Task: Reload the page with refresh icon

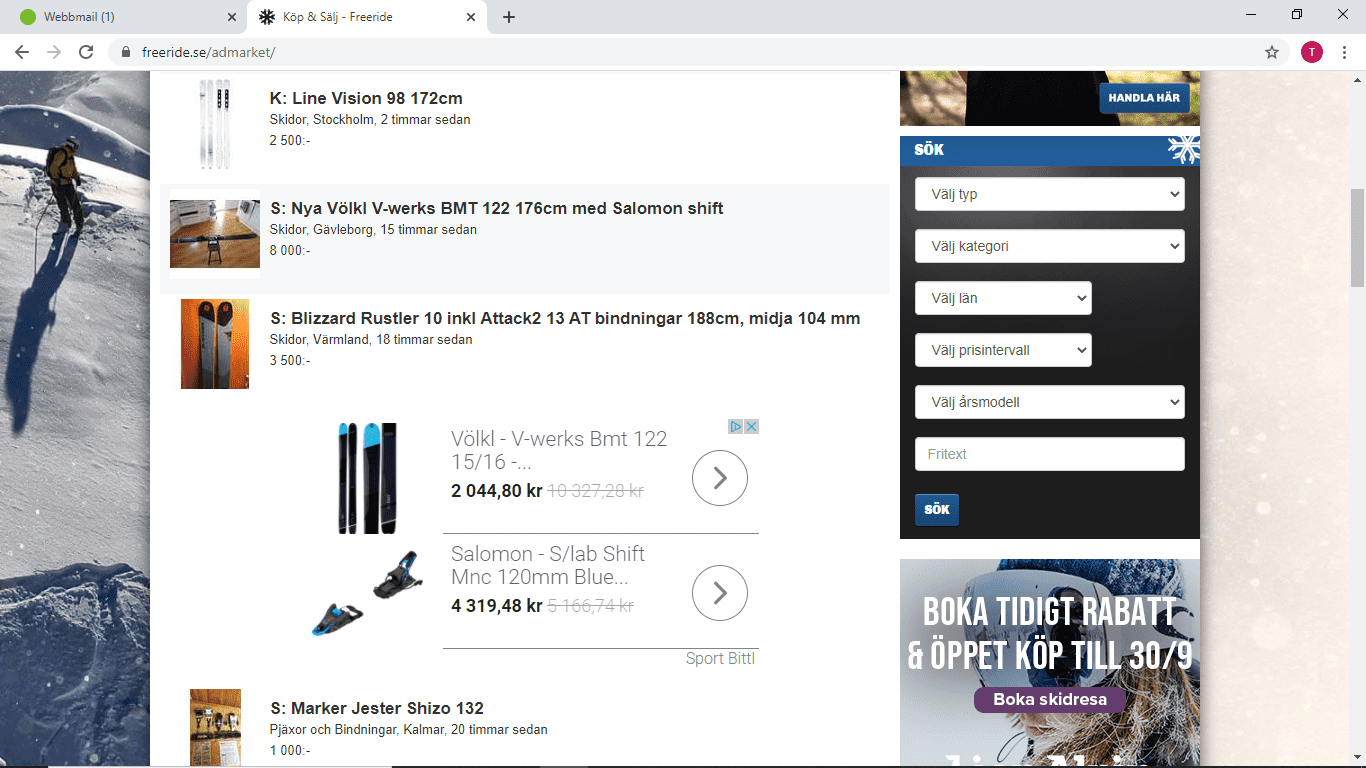Action: click(x=86, y=52)
